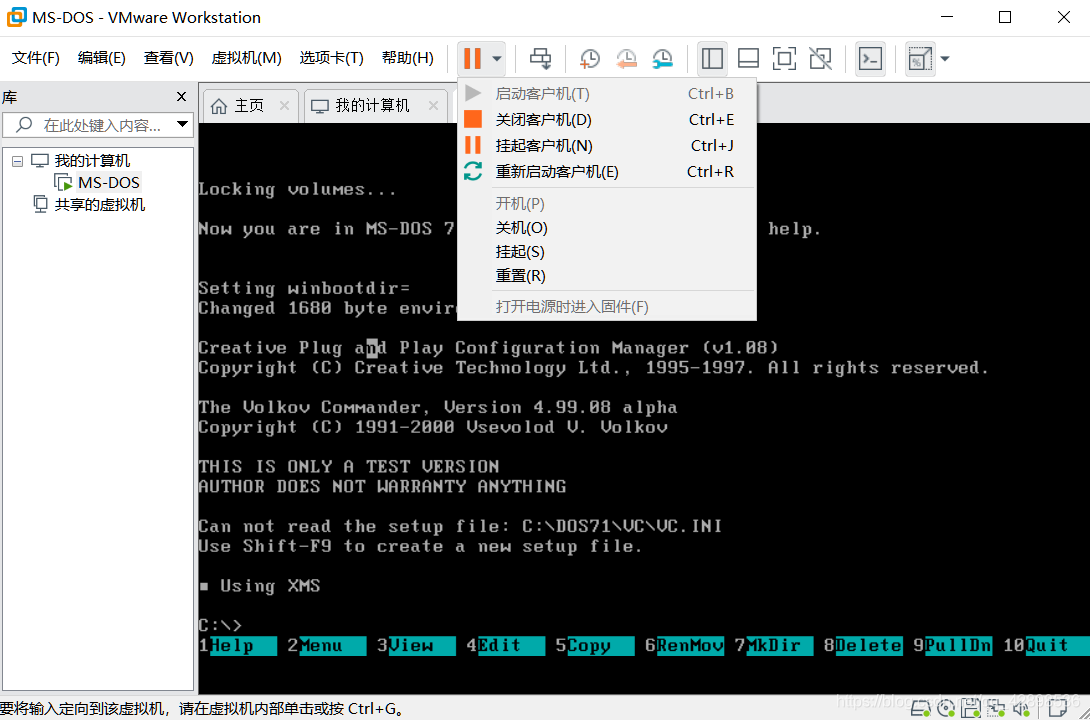The image size is (1090, 720).
Task: Click 打开电源时进入固件(F) menu entry
Action: point(606,306)
